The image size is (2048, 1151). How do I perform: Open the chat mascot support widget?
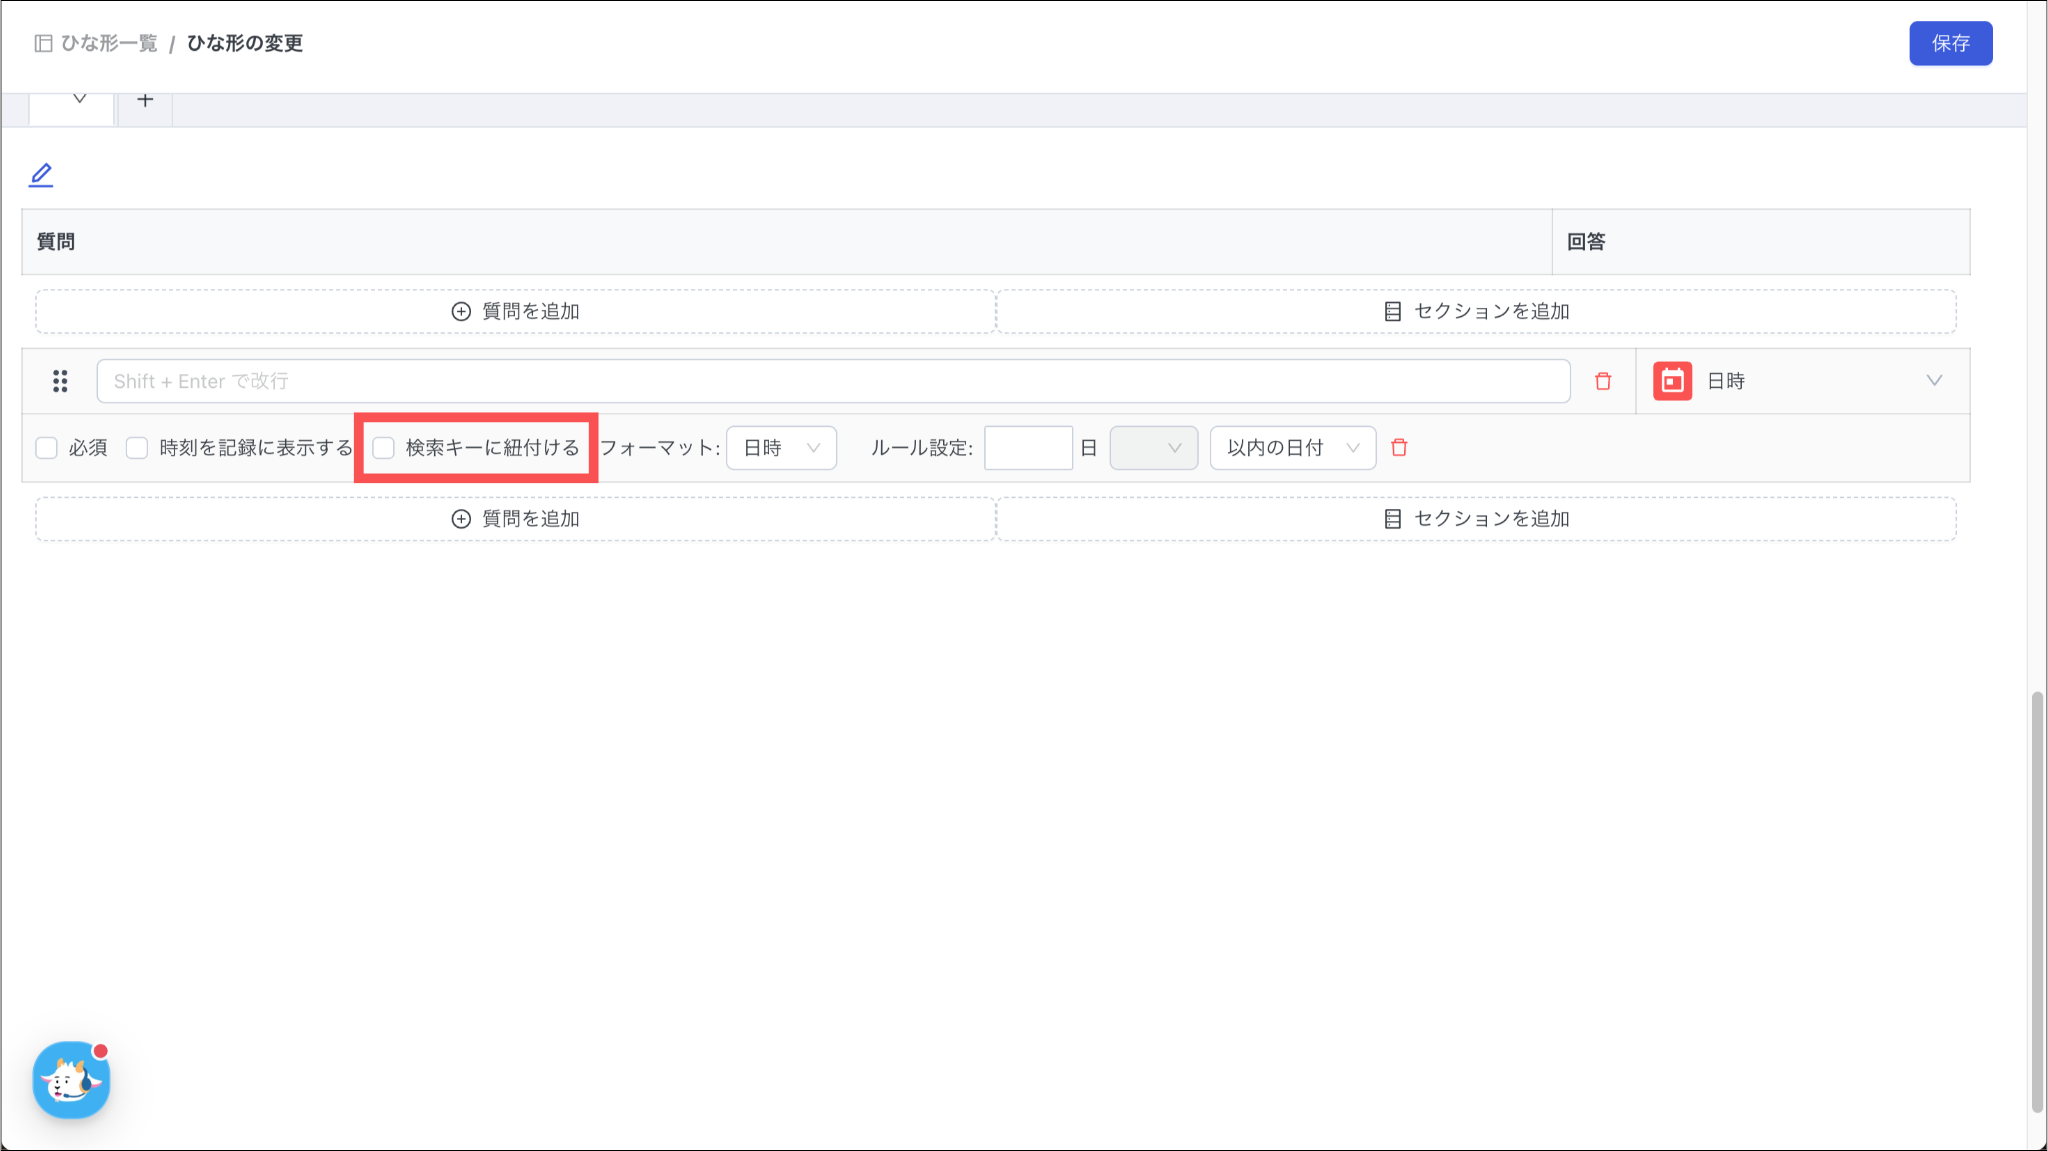[x=71, y=1080]
